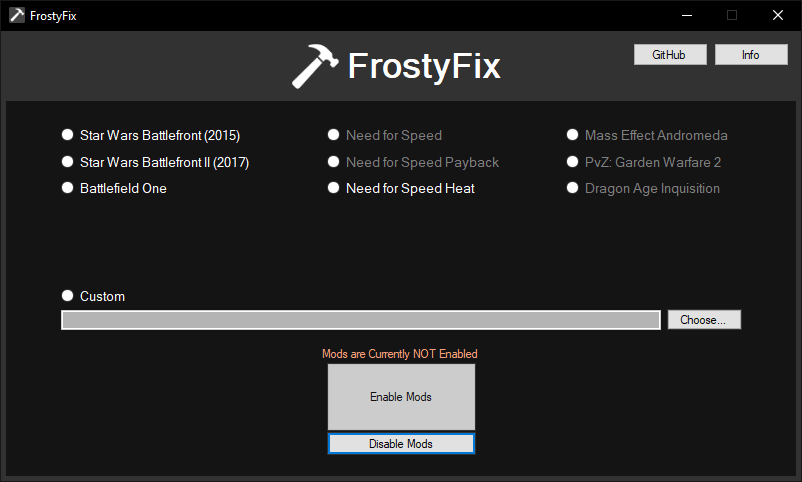Pick Dragon Age Inquisition radio button
The image size is (802, 482).
573,188
